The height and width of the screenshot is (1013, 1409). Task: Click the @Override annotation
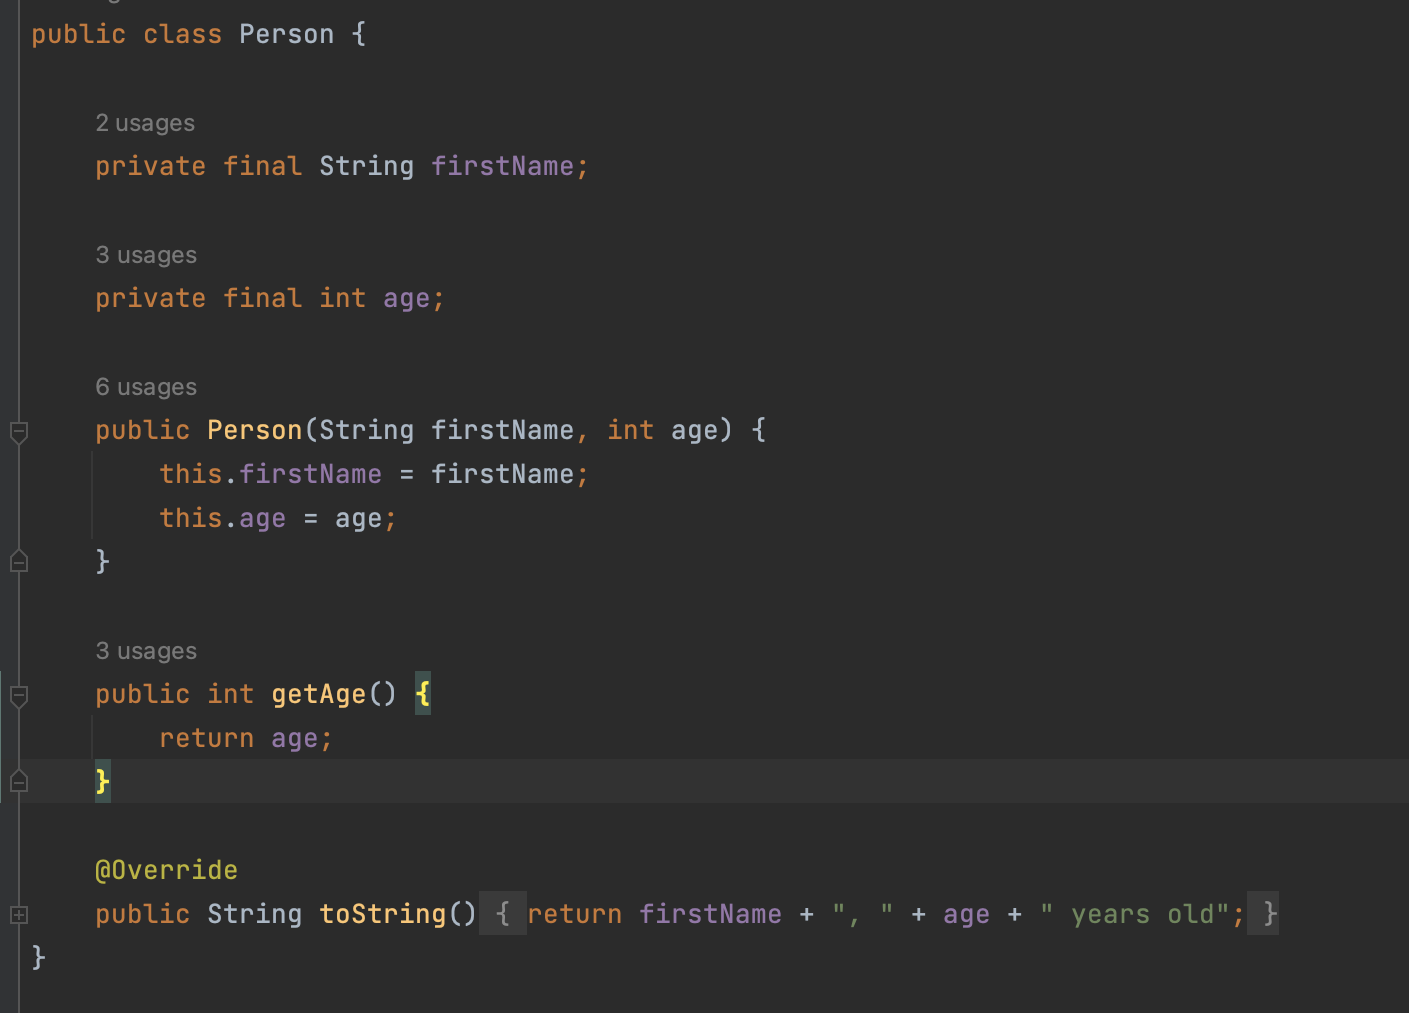[x=166, y=870]
